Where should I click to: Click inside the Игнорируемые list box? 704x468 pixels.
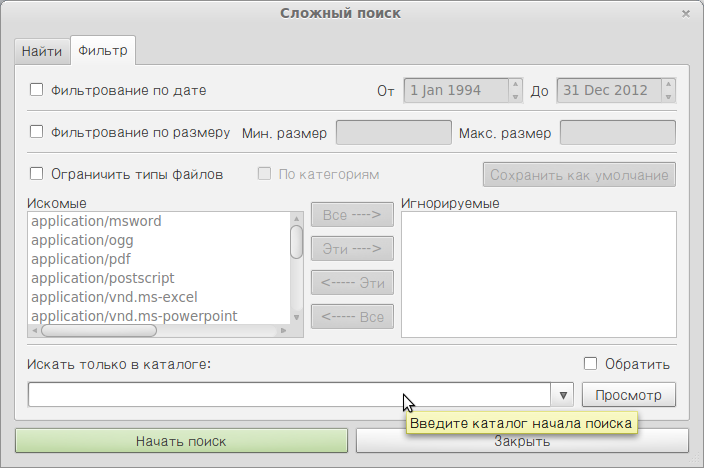pos(539,274)
